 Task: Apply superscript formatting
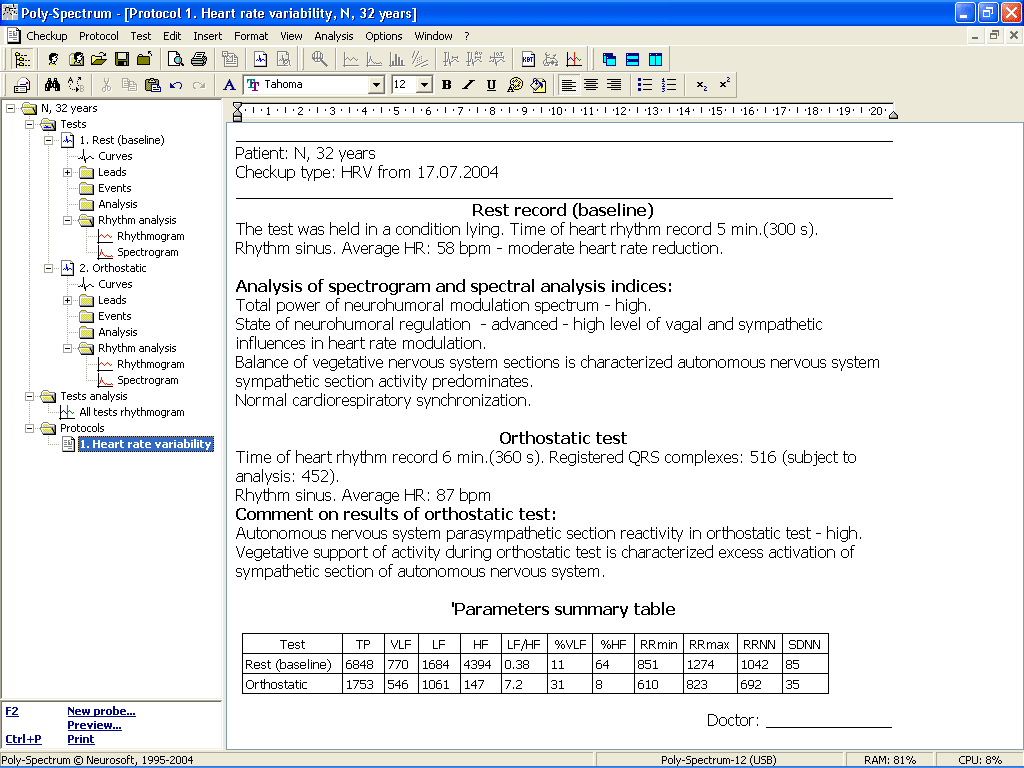[x=724, y=84]
